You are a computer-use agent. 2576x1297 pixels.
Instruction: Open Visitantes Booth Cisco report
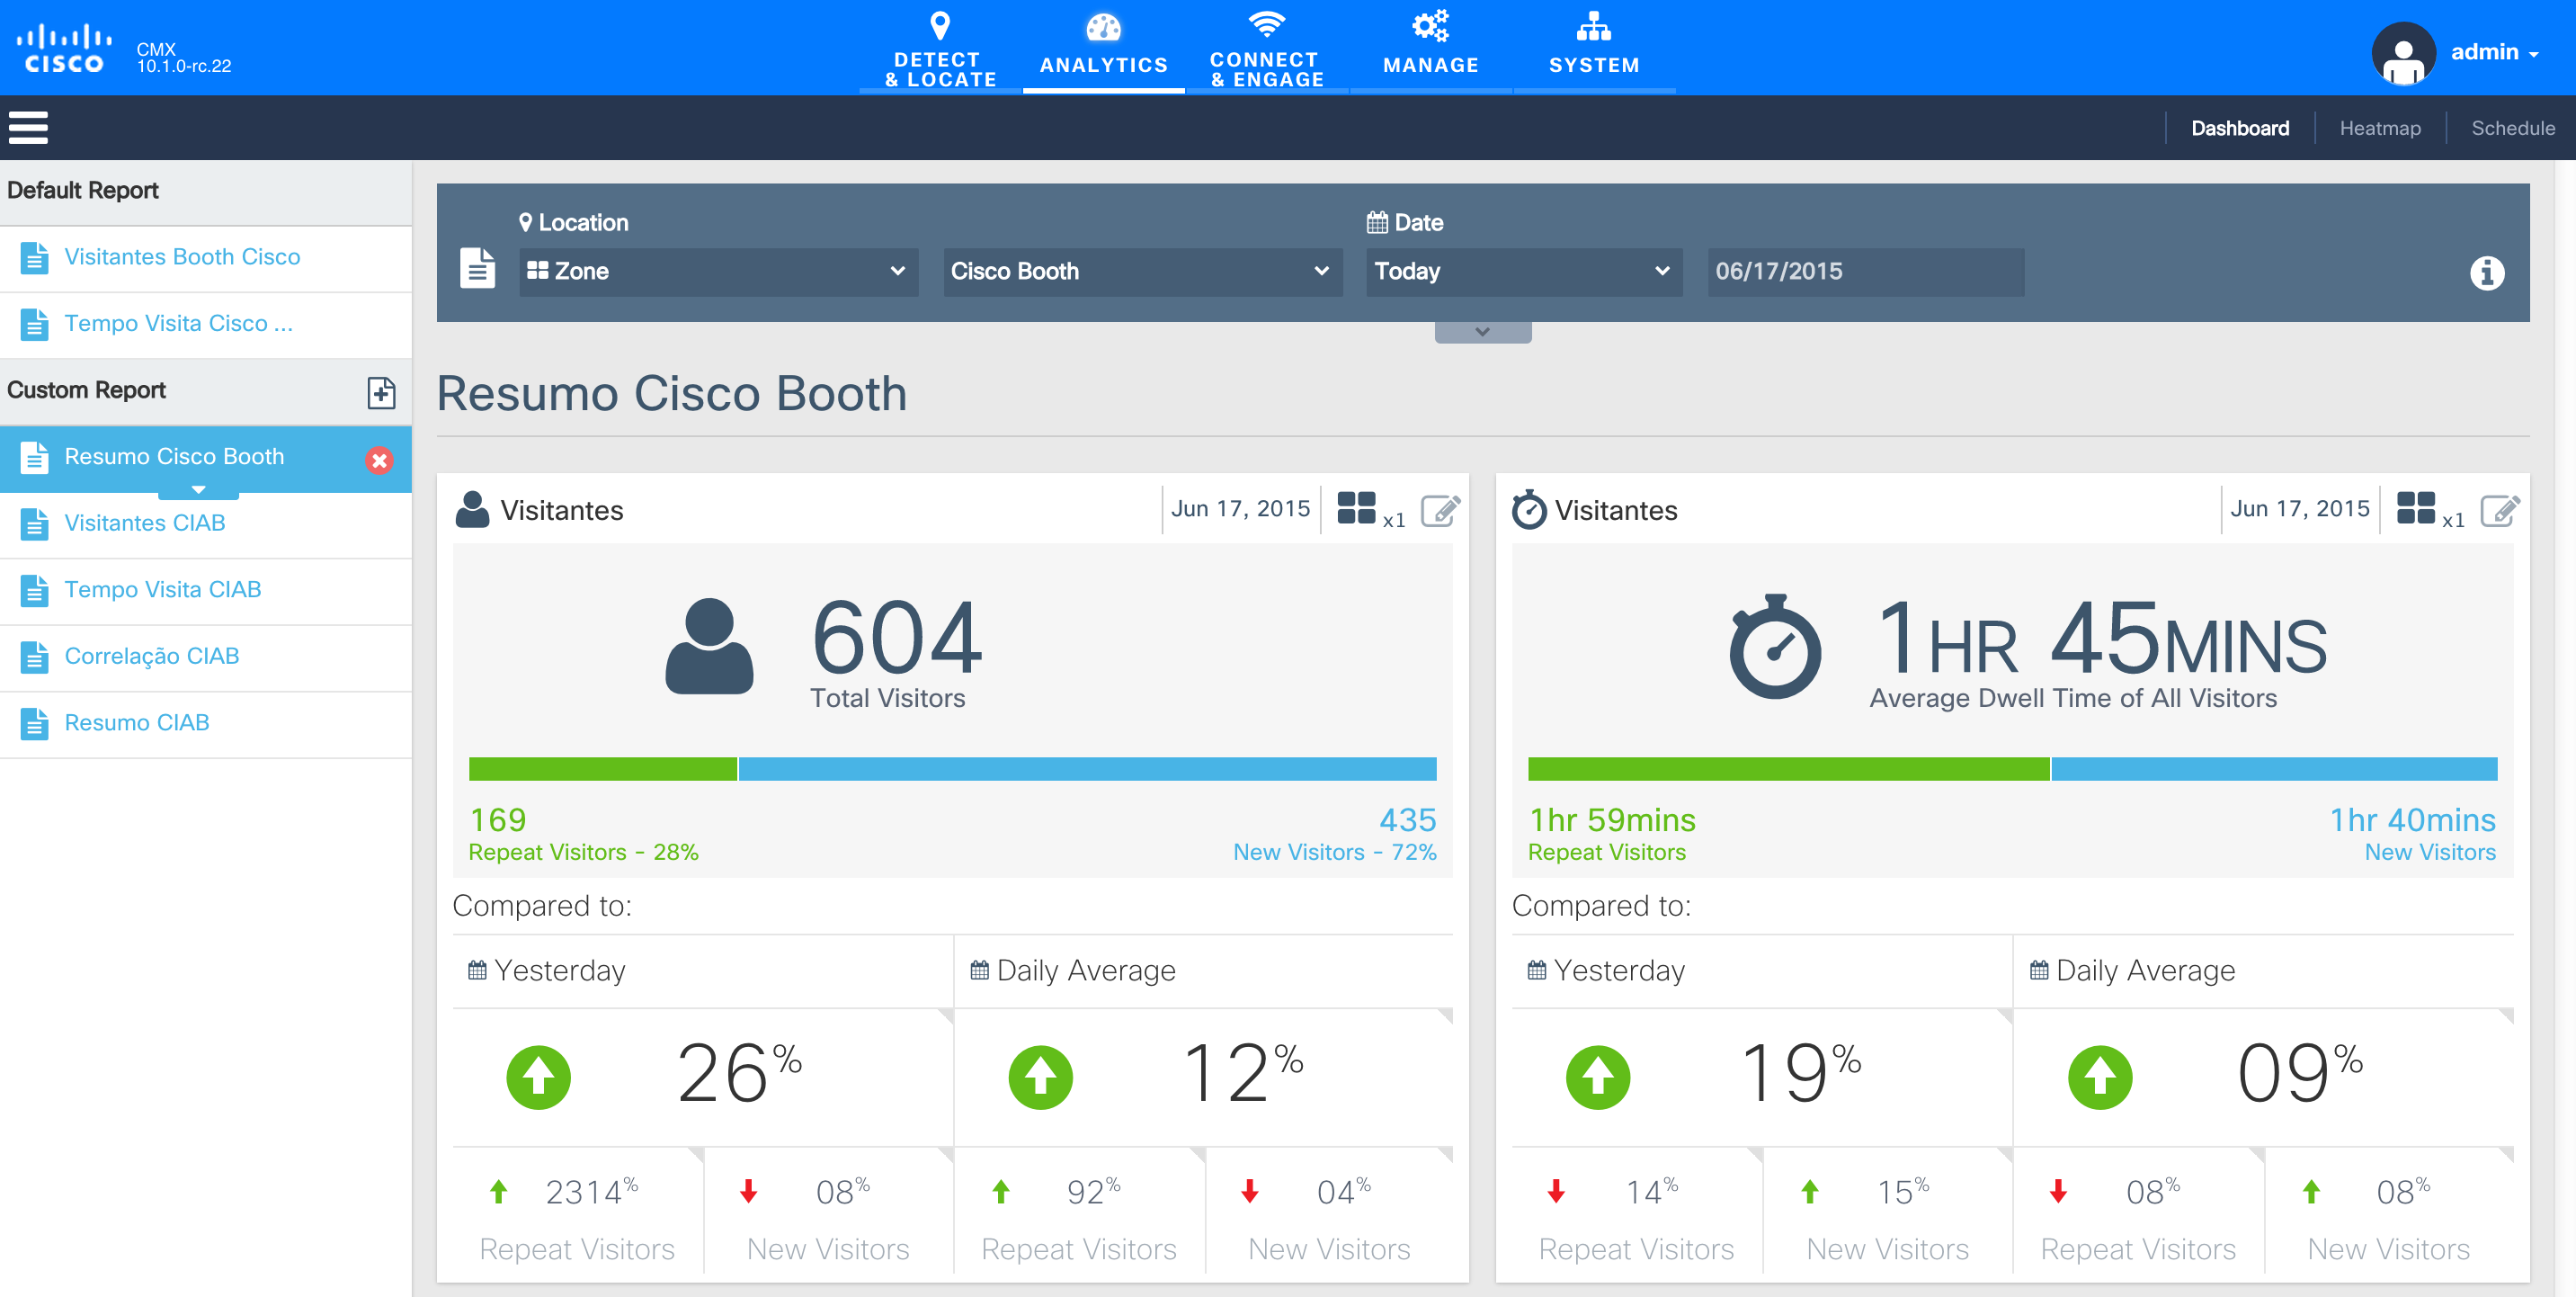coord(206,257)
